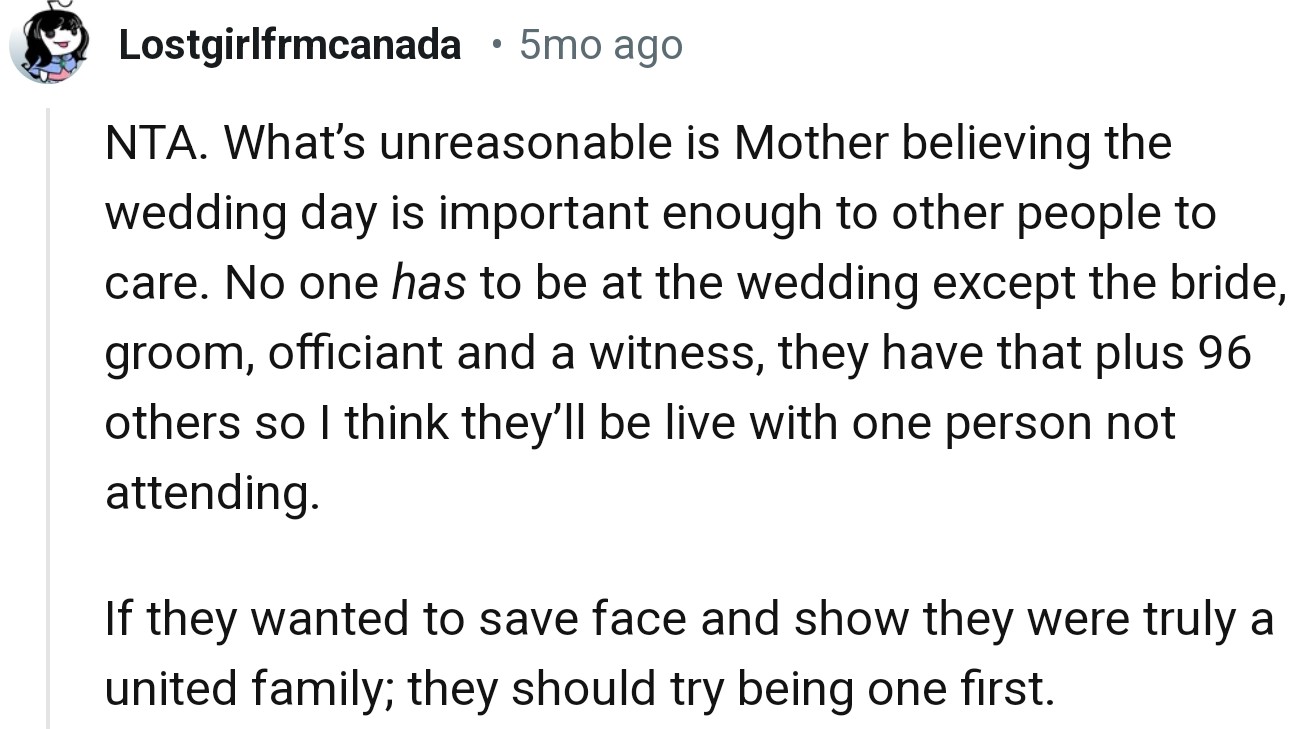The width and height of the screenshot is (1306, 729).
Task: Click the word "attending." ending the first paragraph
Action: coord(212,495)
